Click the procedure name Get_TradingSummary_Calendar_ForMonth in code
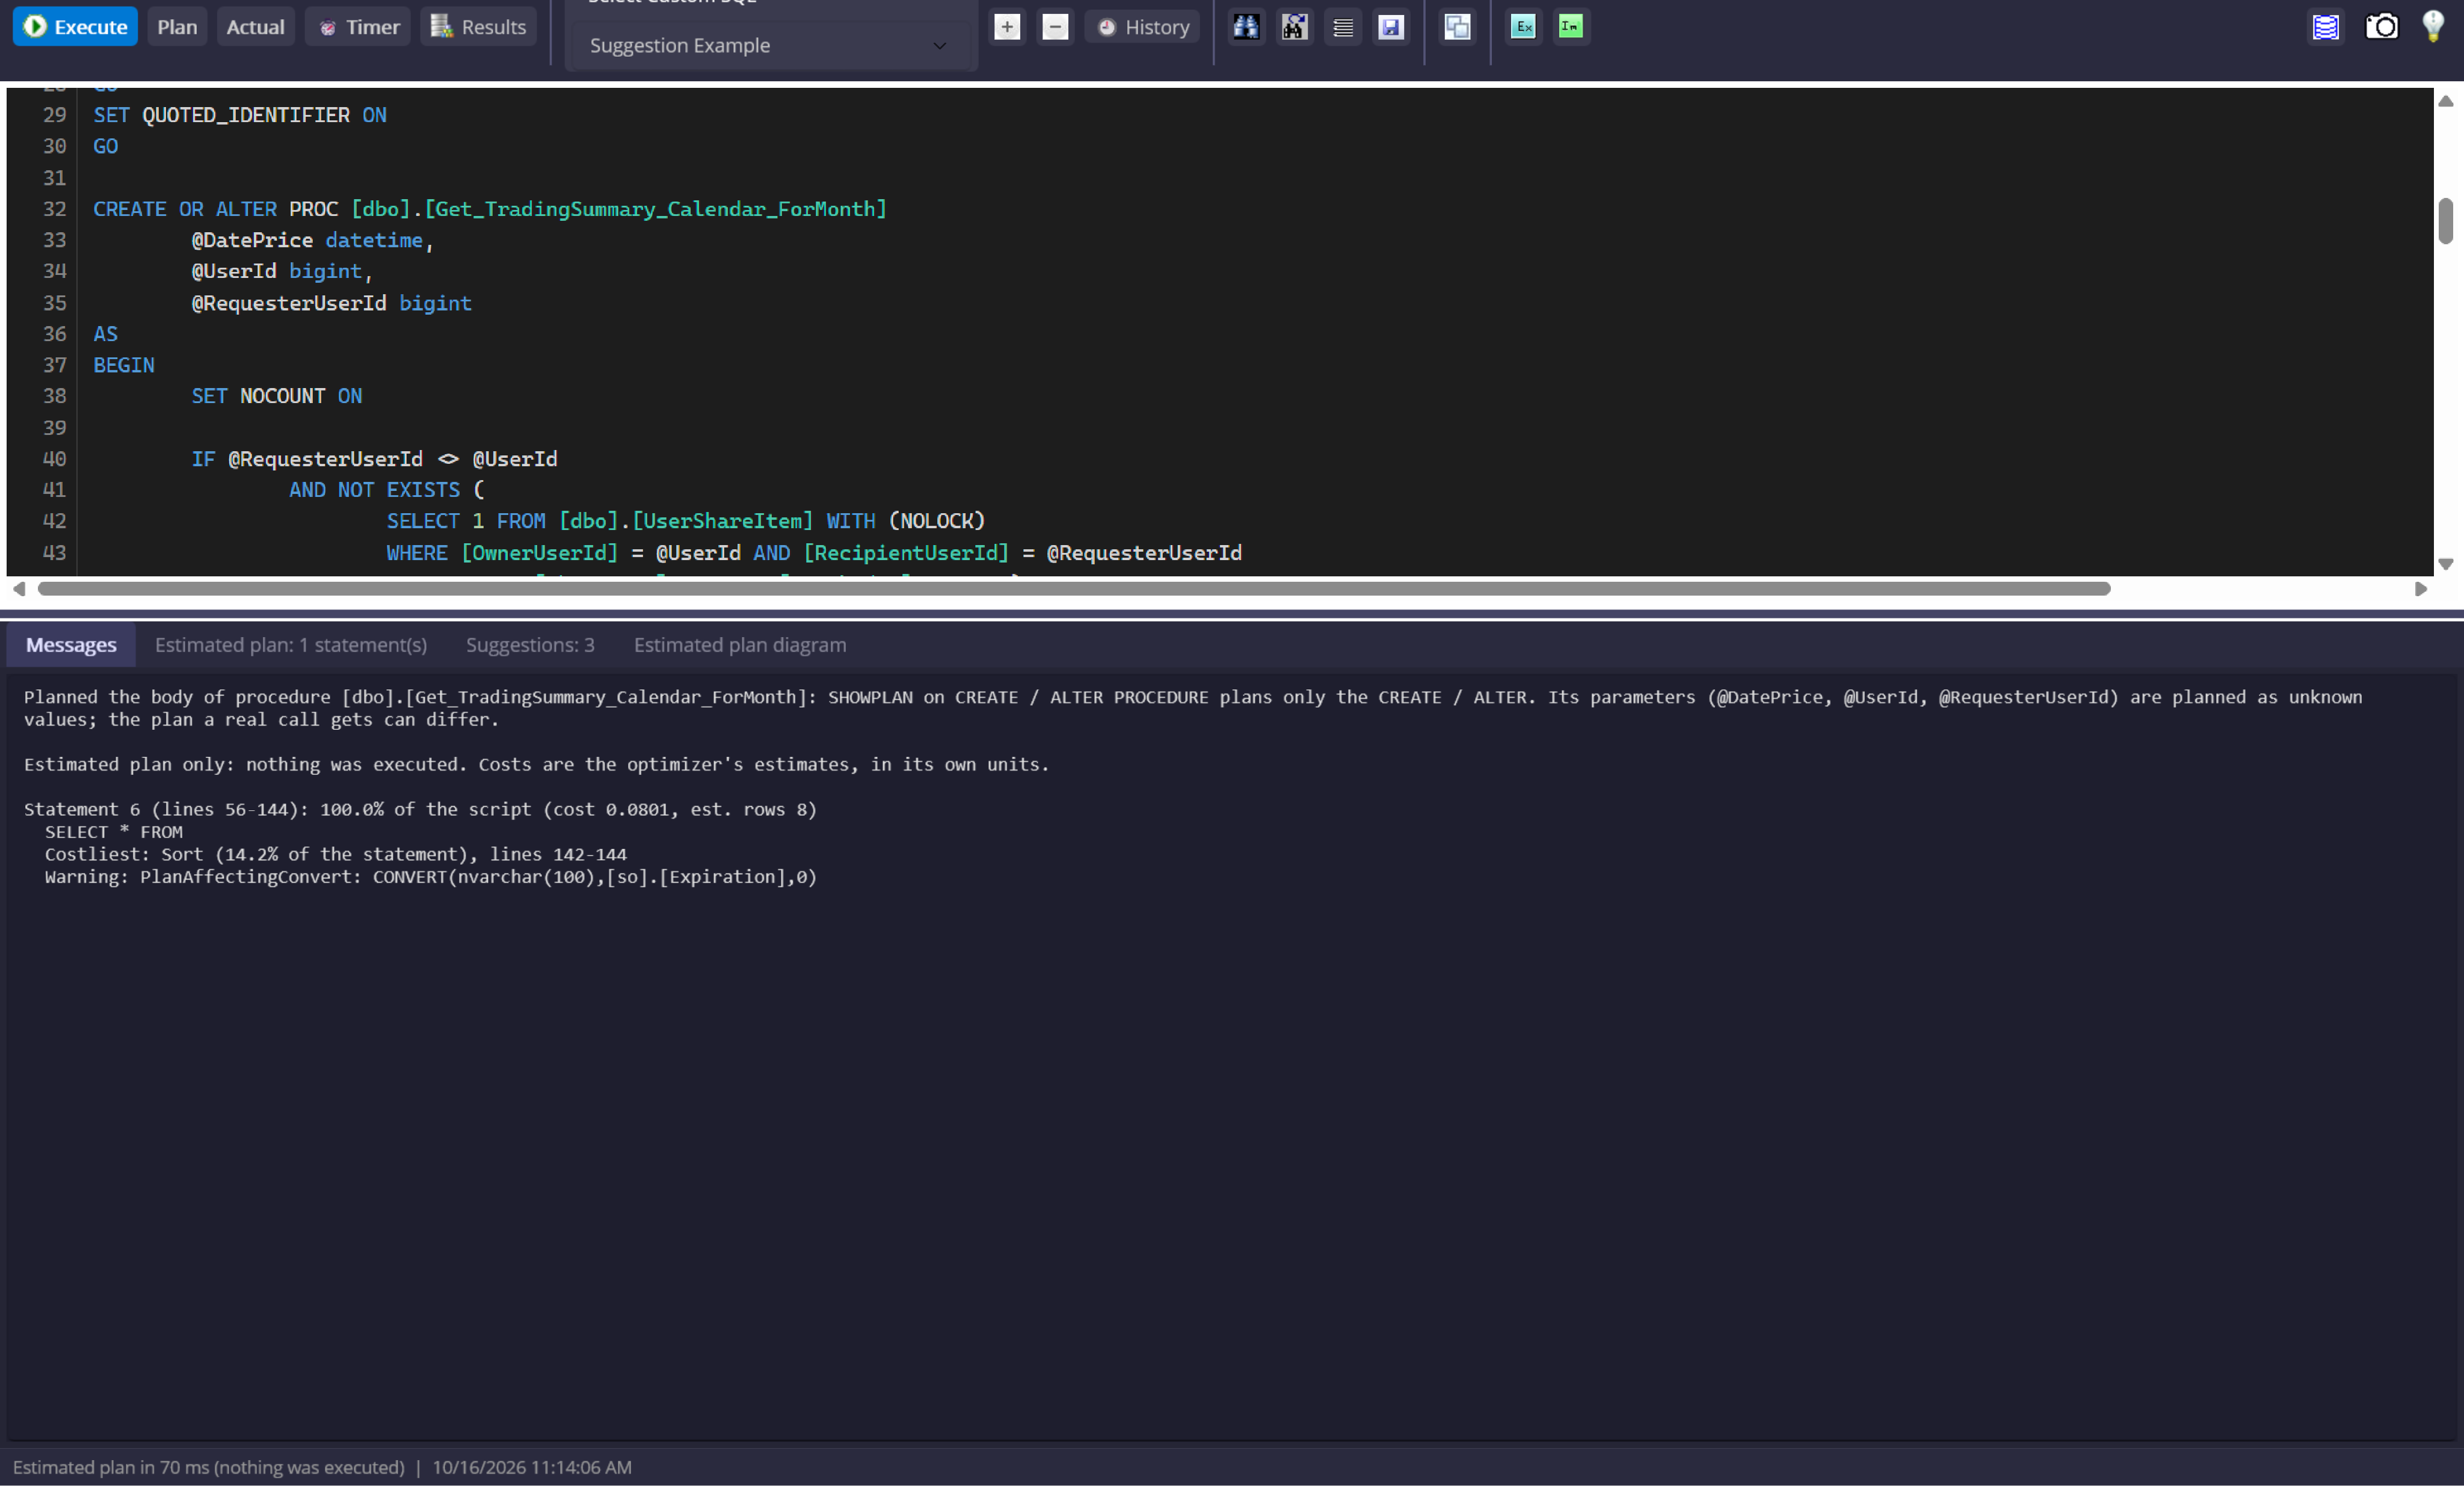 tap(655, 209)
